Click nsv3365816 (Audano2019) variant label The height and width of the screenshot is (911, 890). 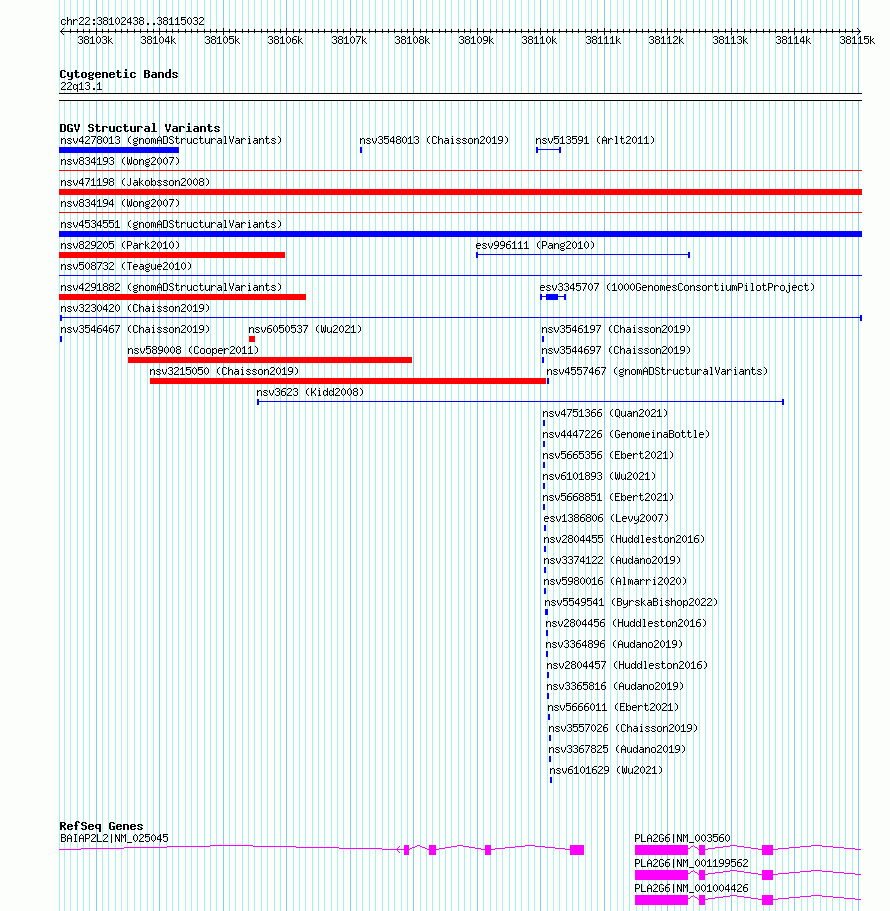[x=615, y=686]
